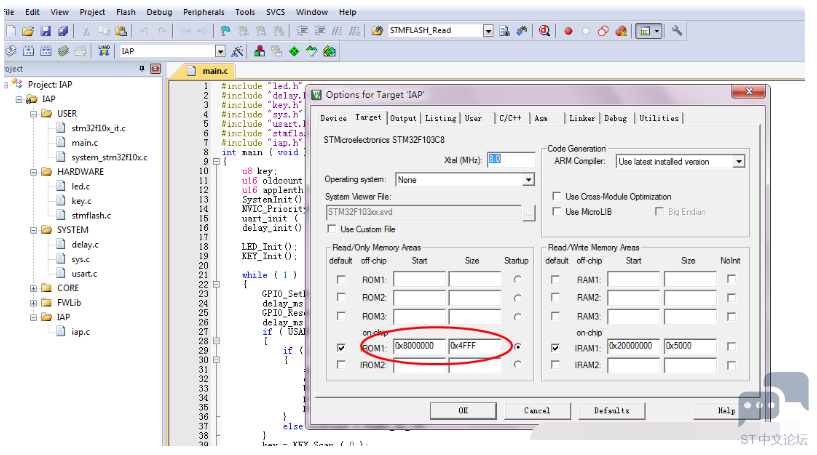Expand the FWLib group in project tree
Screen dimensions: 817x455
pyautogui.click(x=33, y=303)
